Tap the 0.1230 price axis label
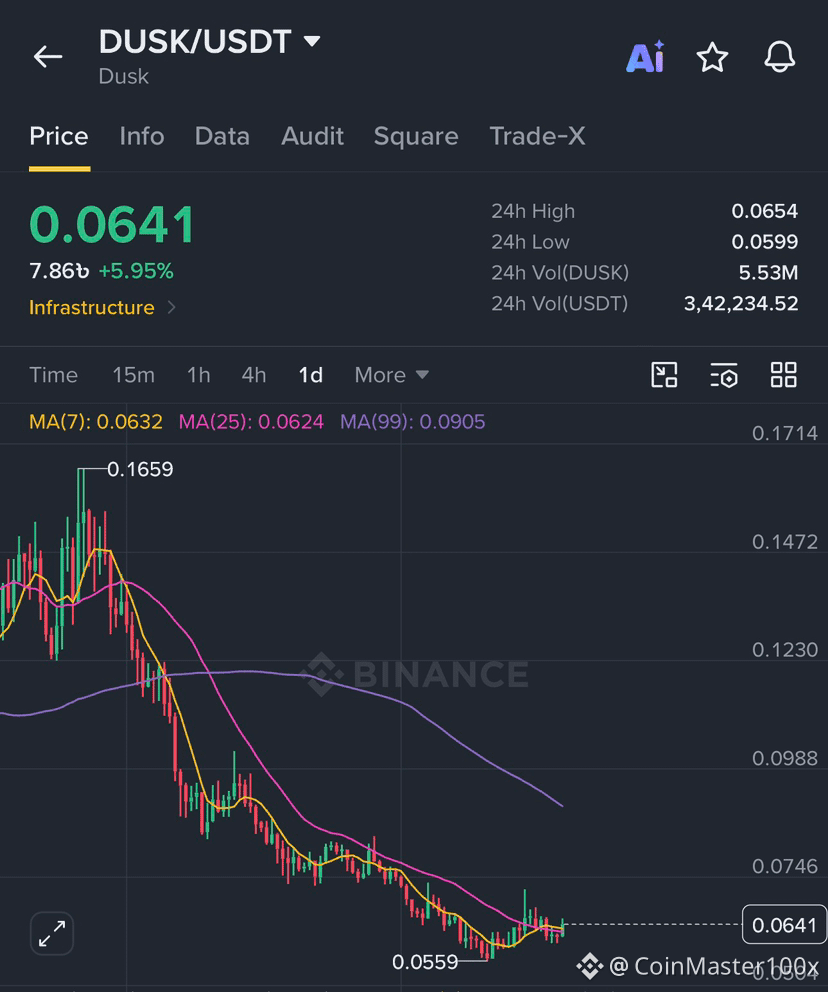 [x=784, y=650]
